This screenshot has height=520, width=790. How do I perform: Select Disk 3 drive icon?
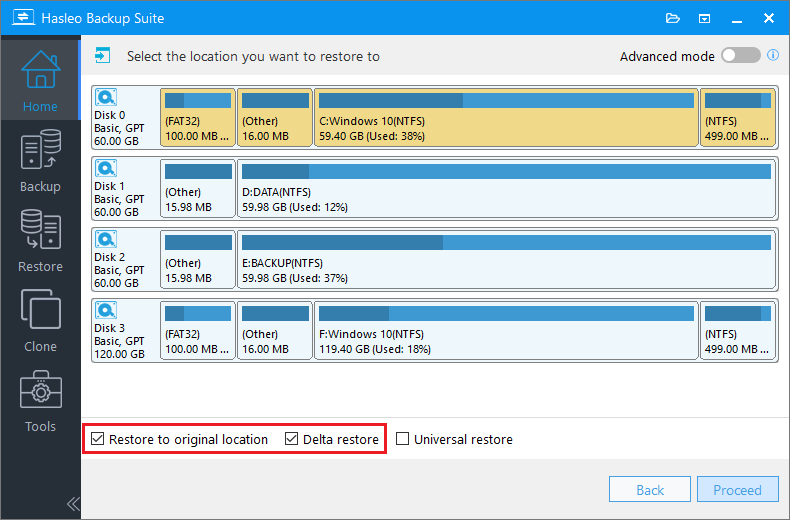coord(106,310)
